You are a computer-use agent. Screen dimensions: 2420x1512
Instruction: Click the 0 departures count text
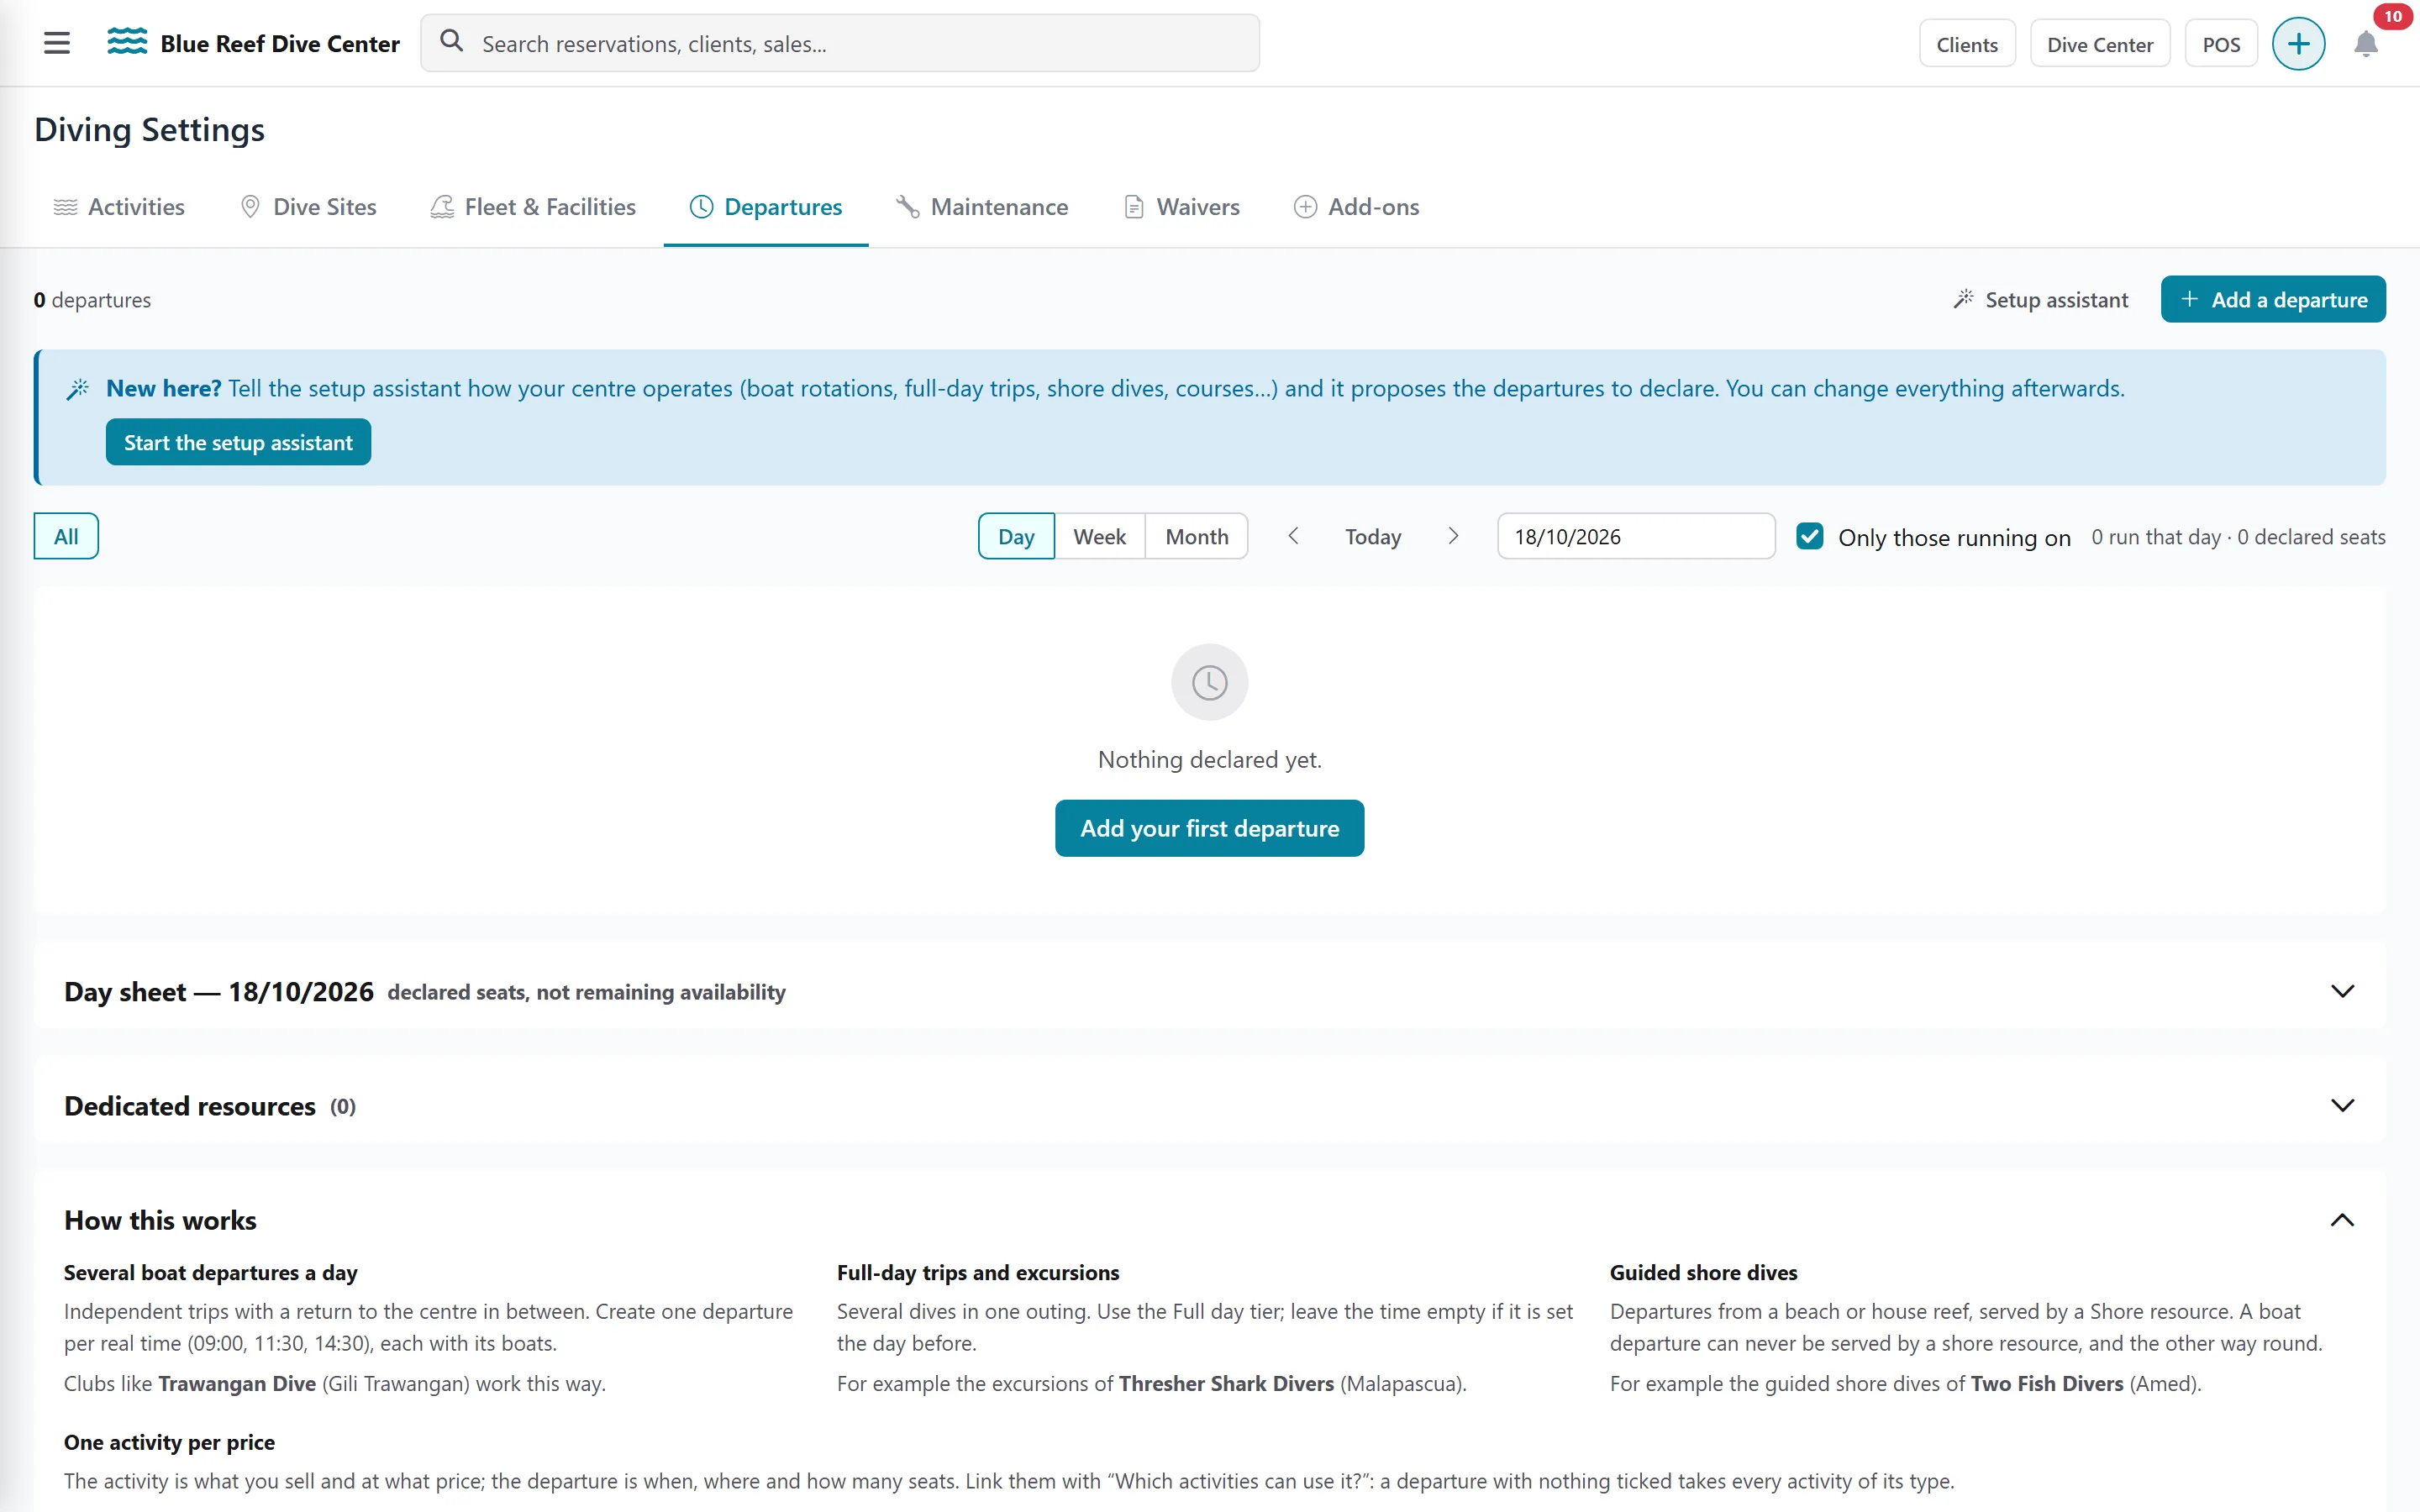coord(92,300)
